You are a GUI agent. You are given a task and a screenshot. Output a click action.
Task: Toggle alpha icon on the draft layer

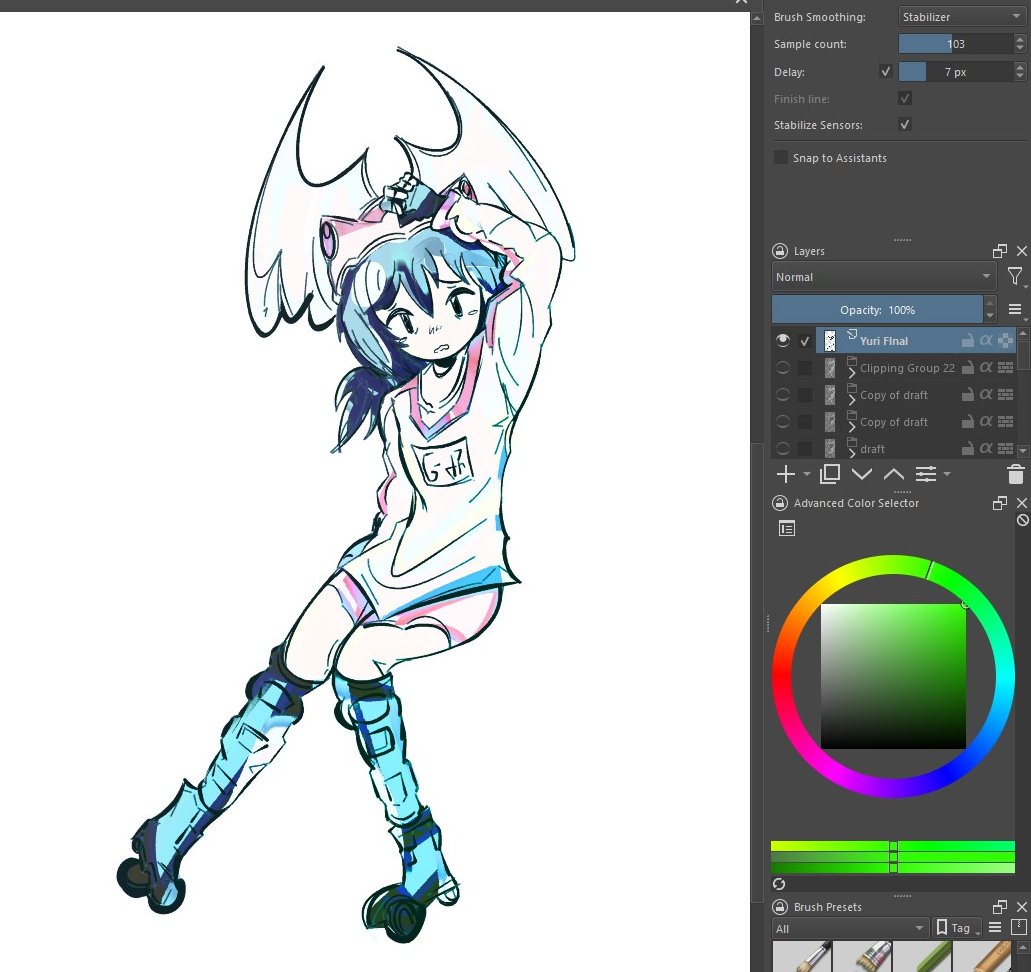(x=986, y=449)
